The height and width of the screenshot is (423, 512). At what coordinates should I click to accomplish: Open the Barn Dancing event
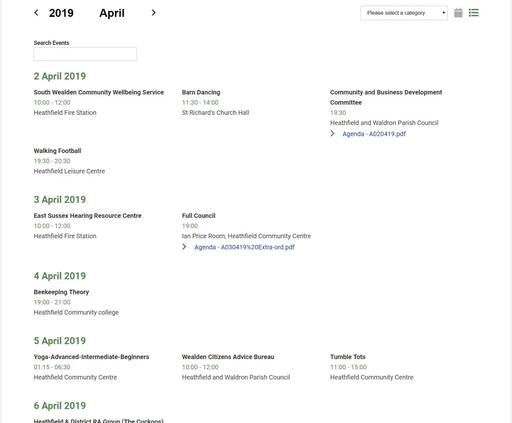201,92
